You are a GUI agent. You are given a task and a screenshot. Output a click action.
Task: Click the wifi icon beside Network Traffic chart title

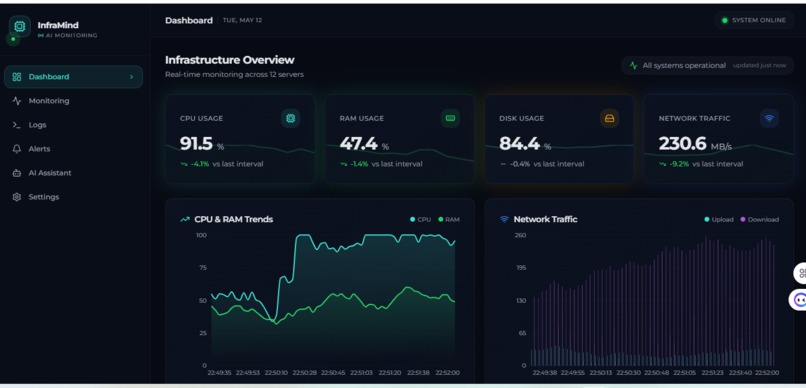[x=504, y=219]
